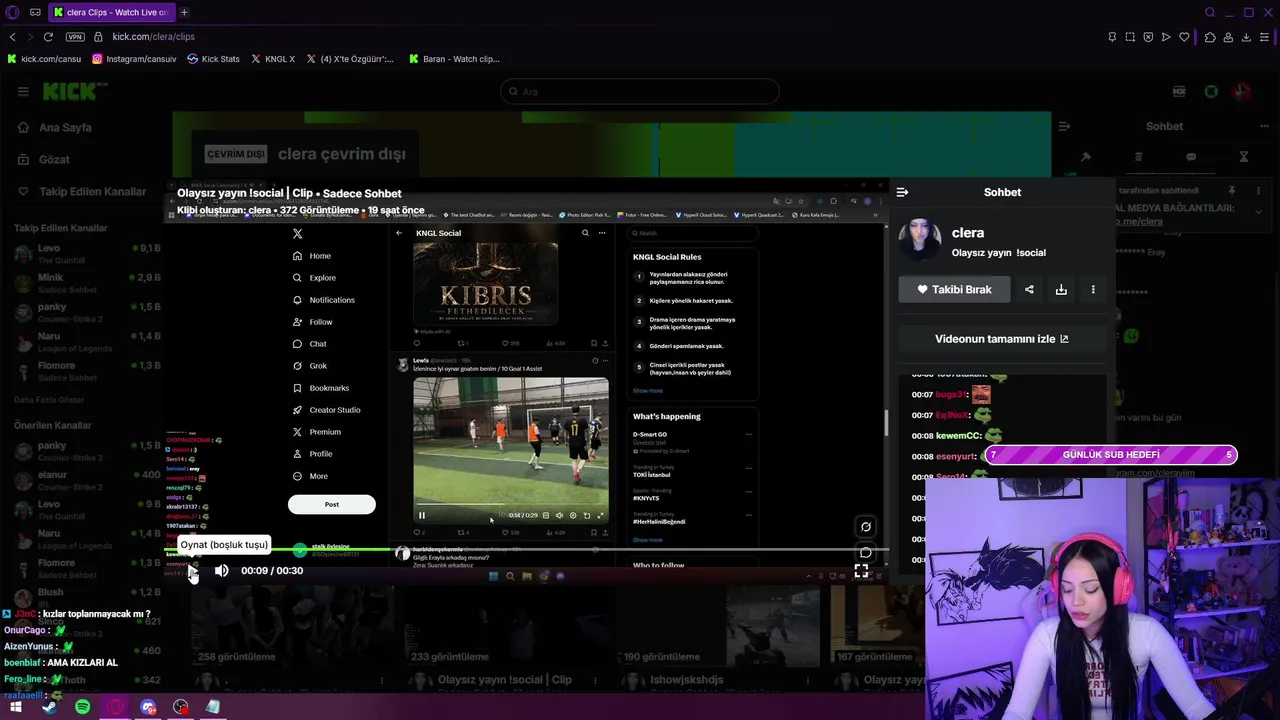
Task: Select Minik channel in followed list
Action: pos(87,283)
